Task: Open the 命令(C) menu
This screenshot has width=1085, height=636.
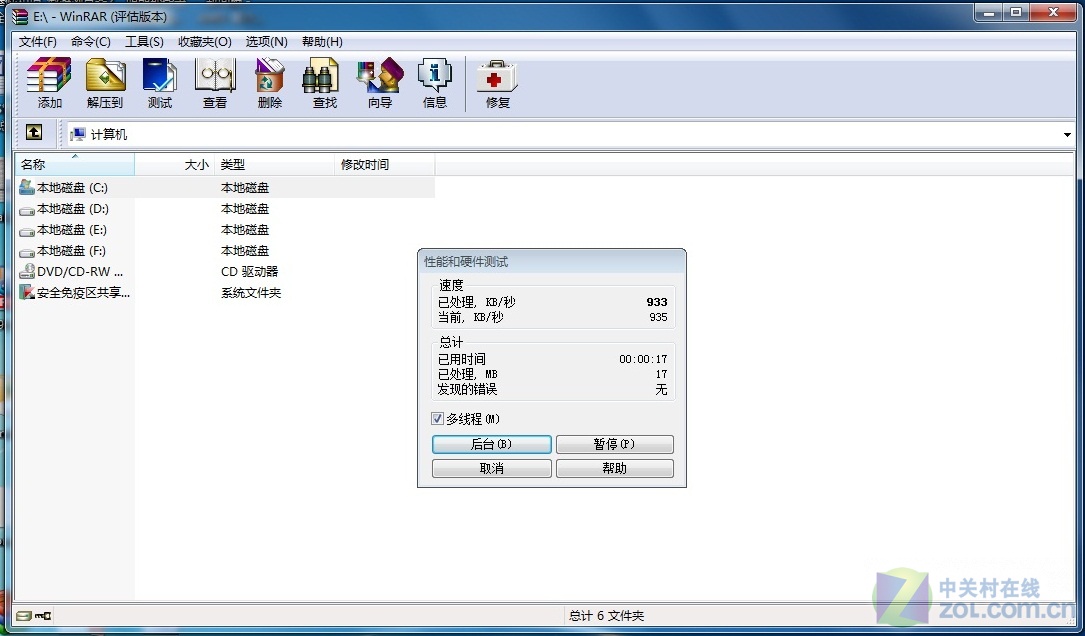Action: (x=91, y=42)
